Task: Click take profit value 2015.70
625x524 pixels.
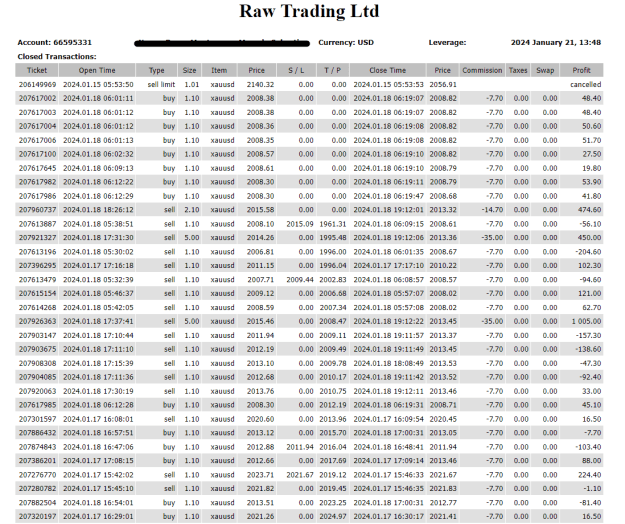Action: [333, 433]
